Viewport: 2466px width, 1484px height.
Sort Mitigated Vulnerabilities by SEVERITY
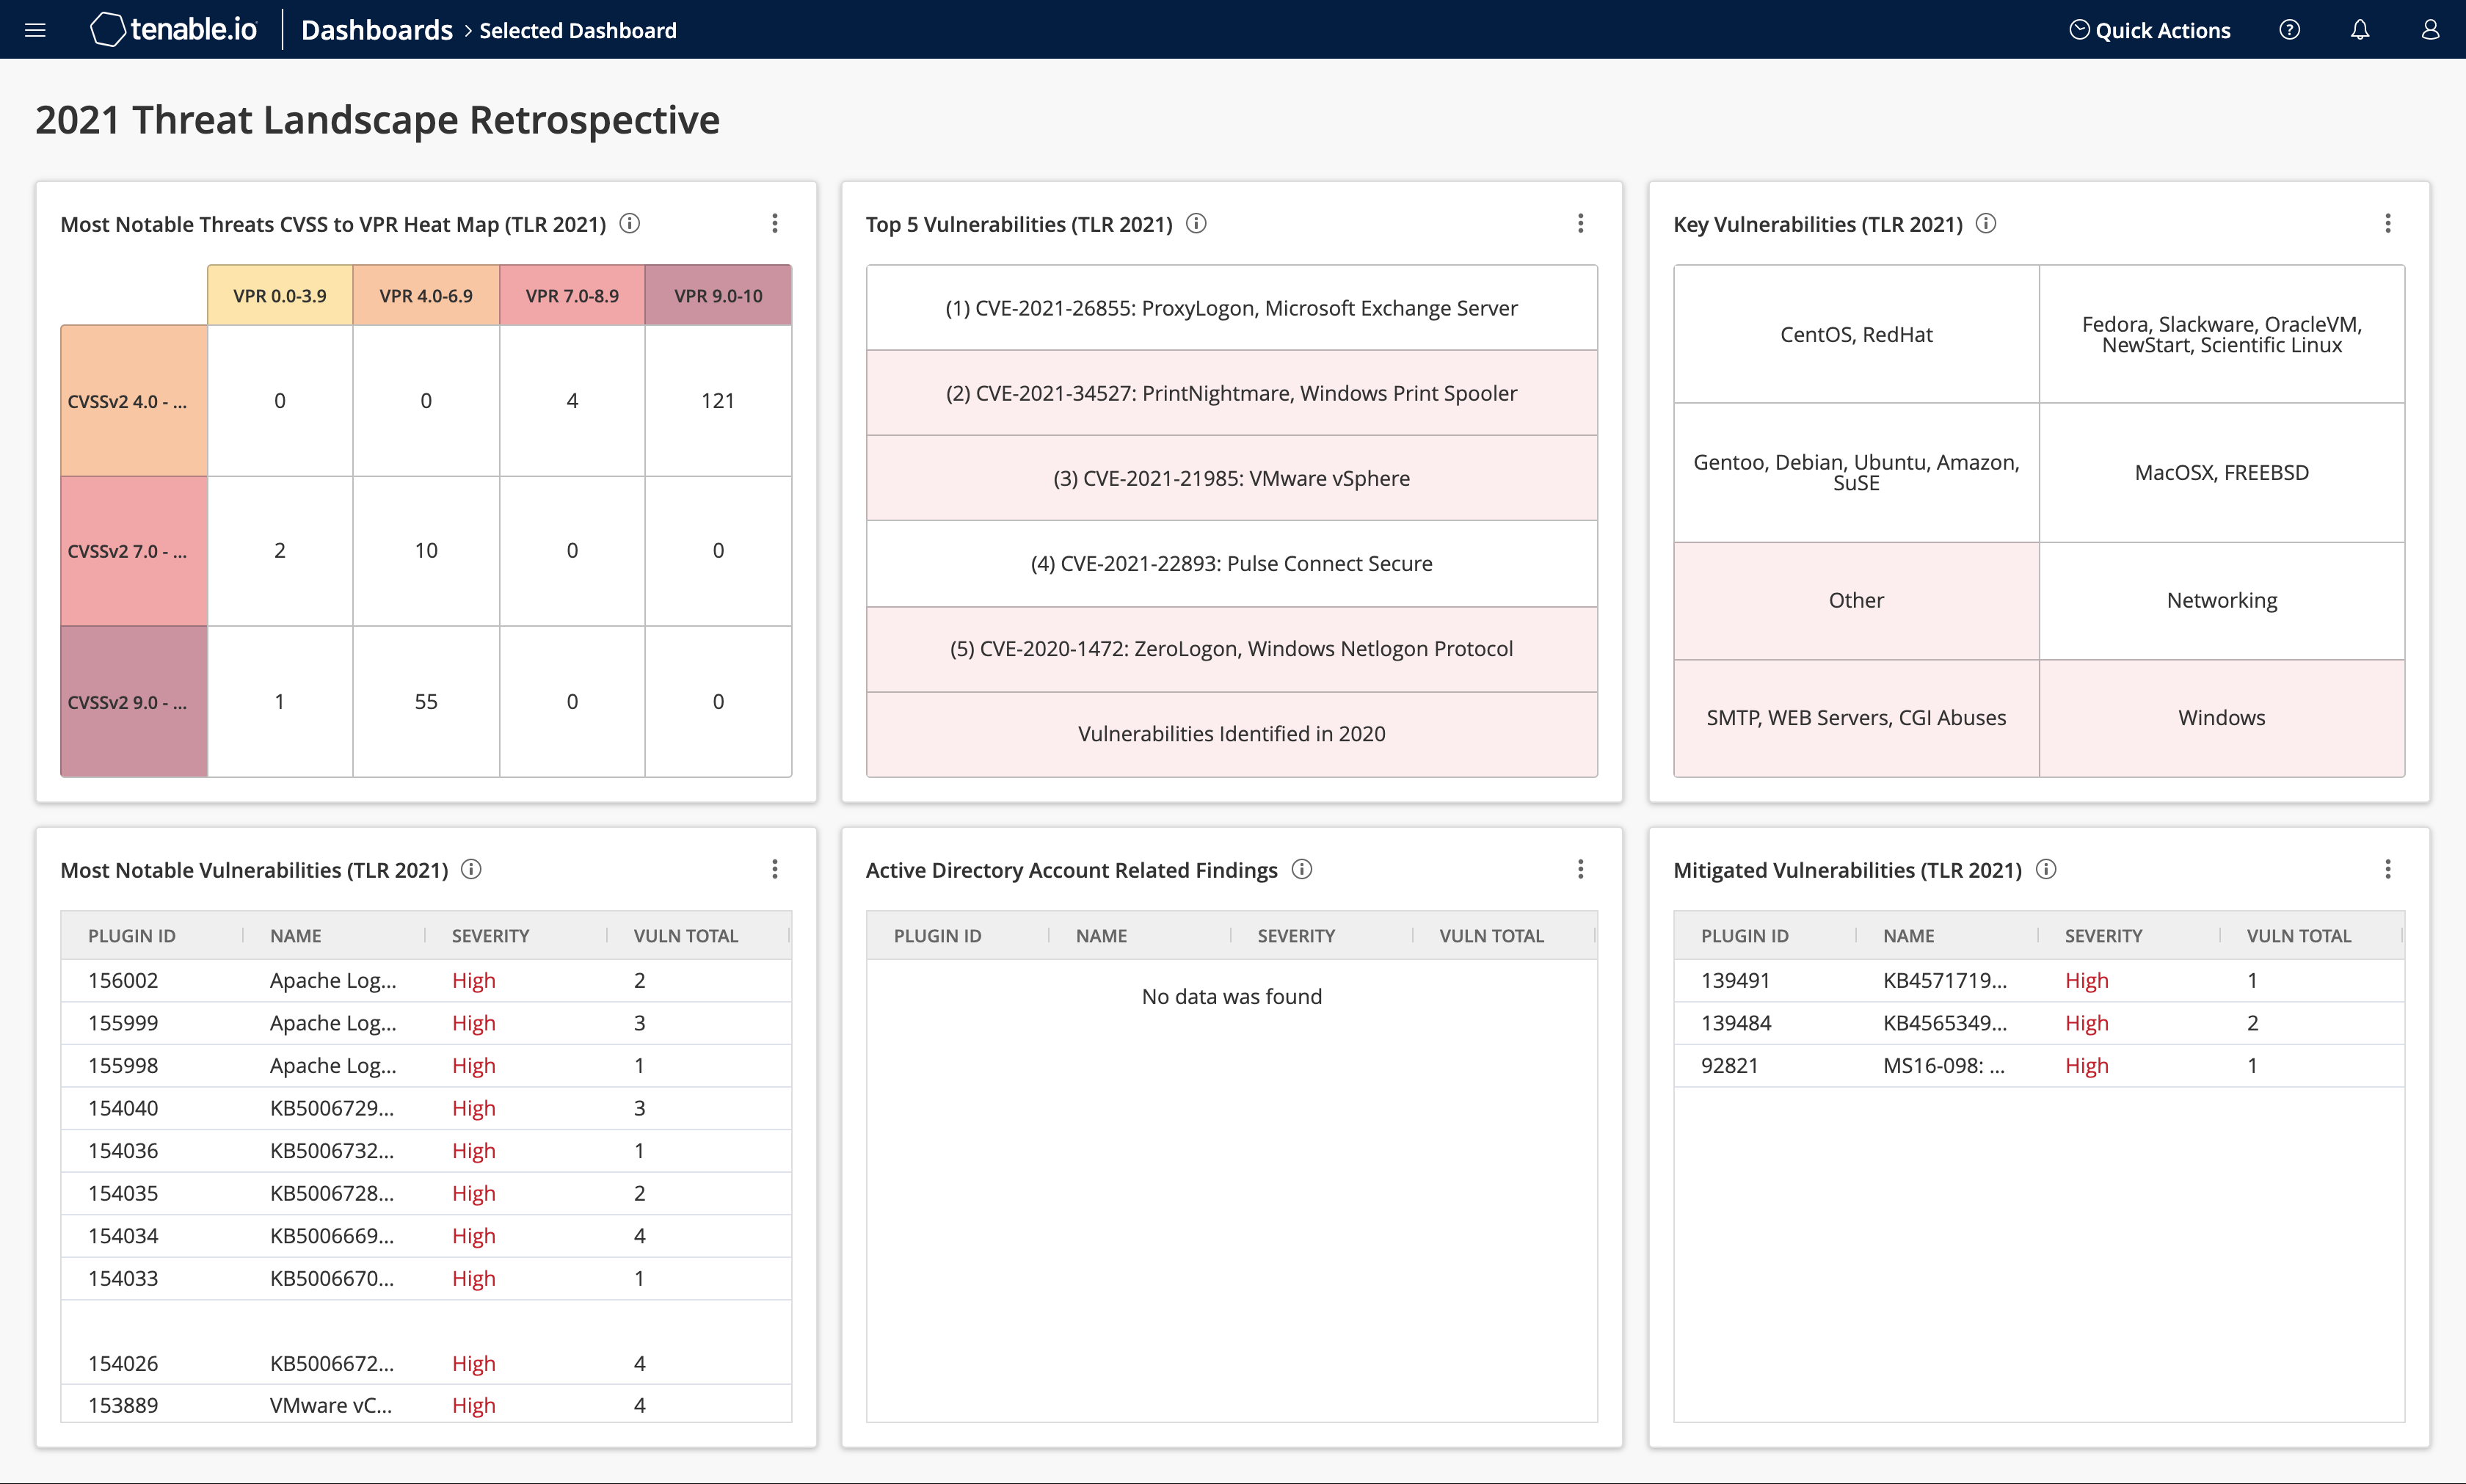[x=2104, y=936]
